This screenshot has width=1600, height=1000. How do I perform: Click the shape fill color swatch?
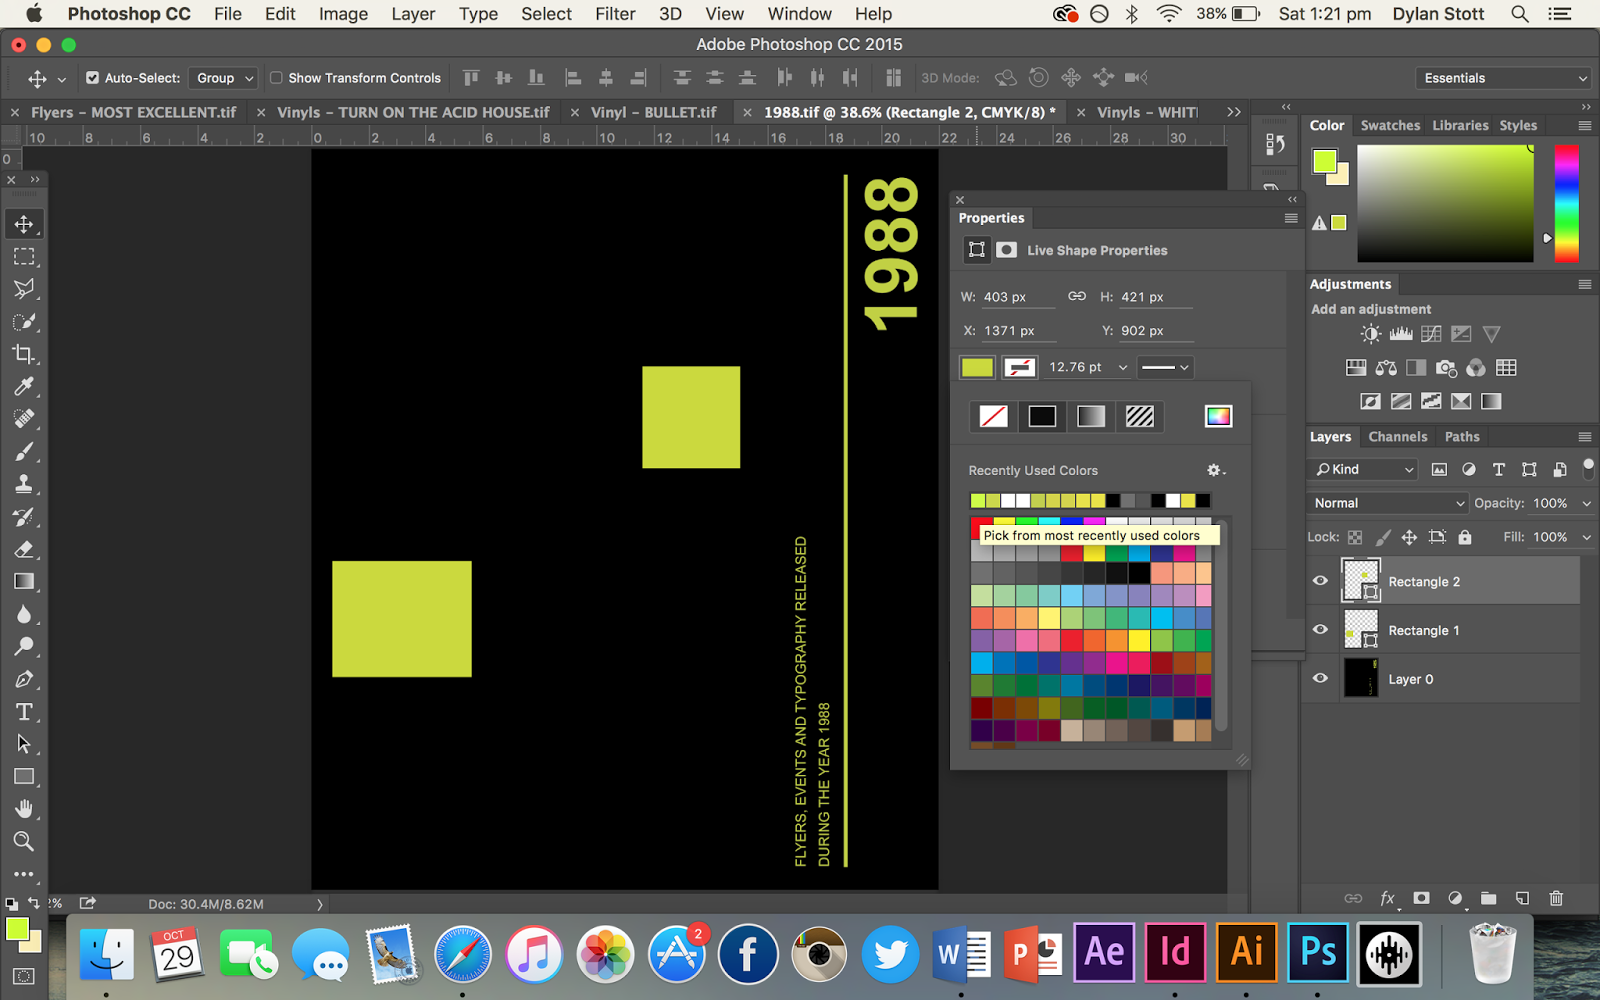click(977, 367)
